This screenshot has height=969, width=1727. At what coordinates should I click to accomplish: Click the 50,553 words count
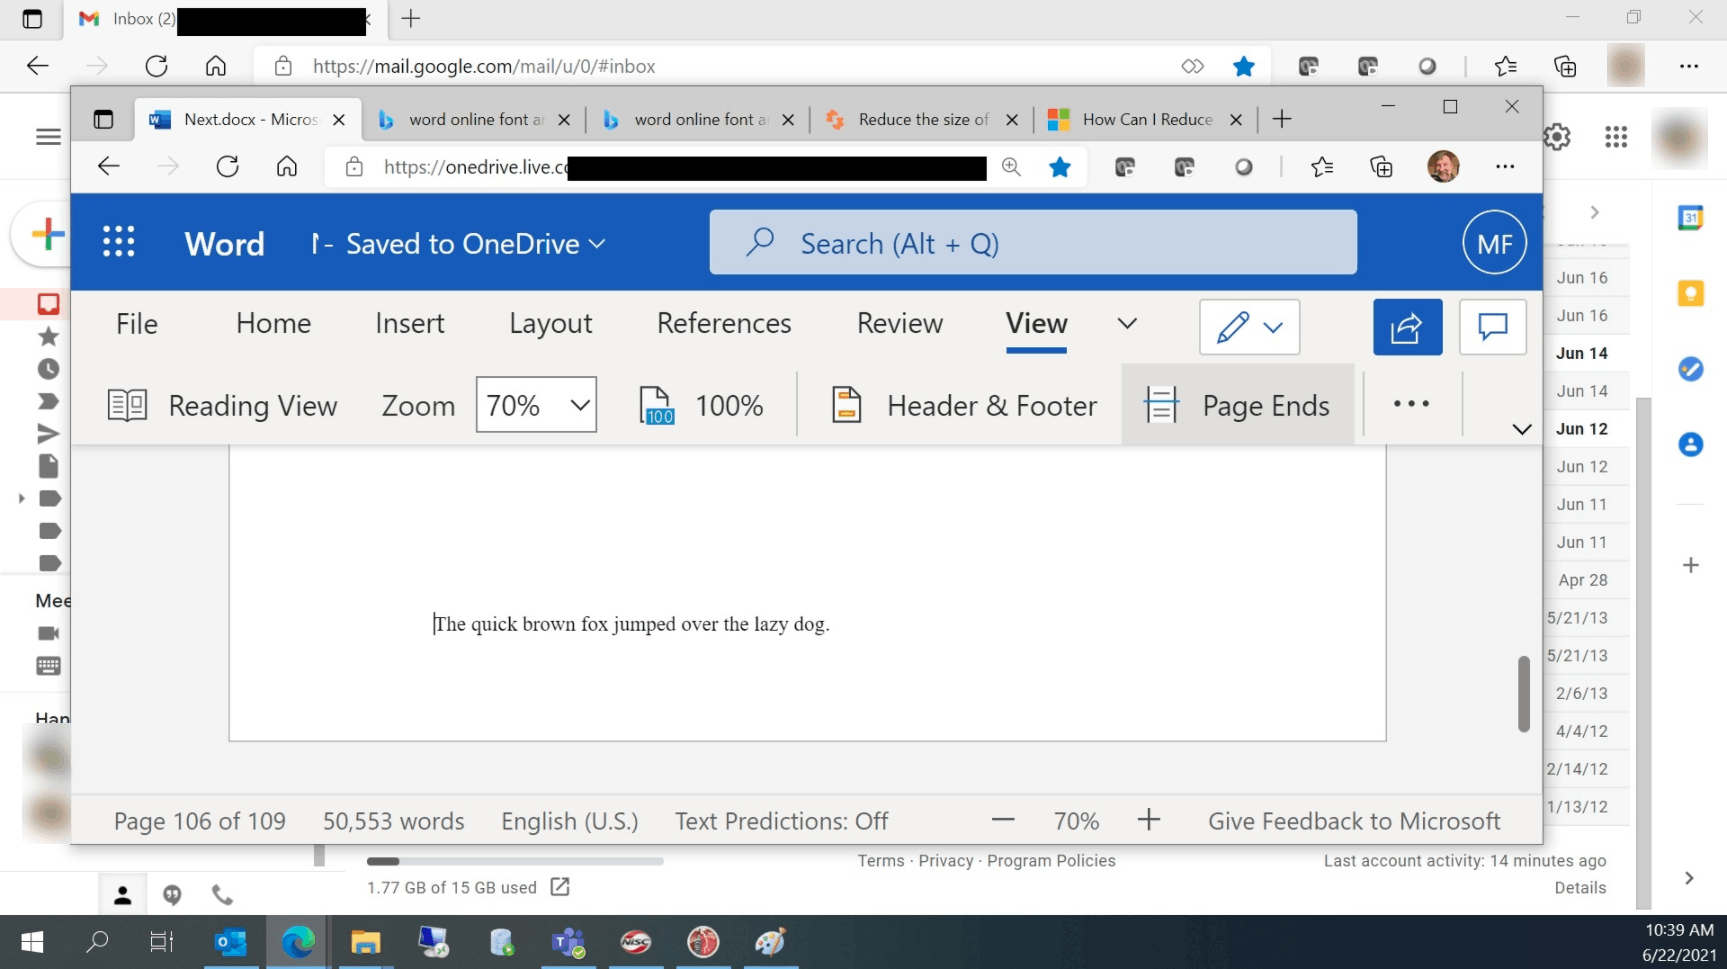(x=393, y=821)
